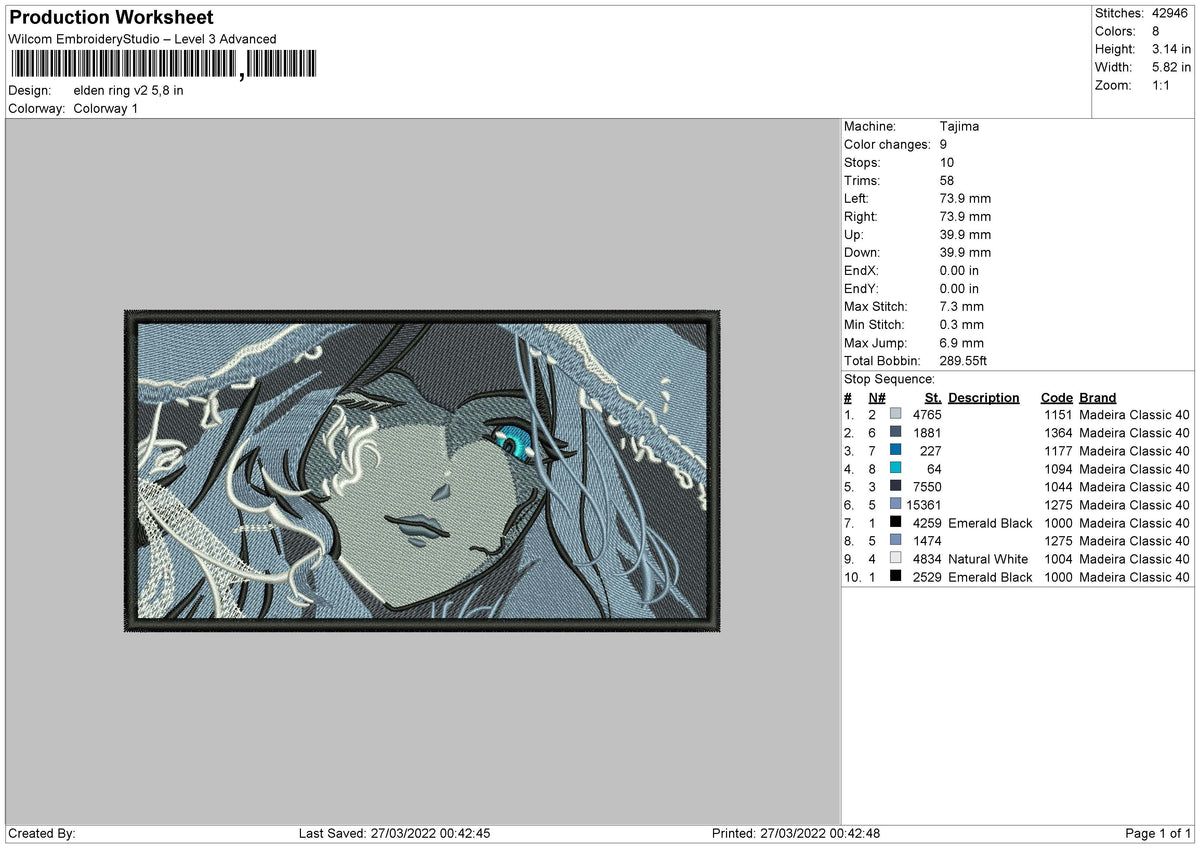Select the stitches count 42946
This screenshot has height=848, width=1200.
tap(1171, 13)
